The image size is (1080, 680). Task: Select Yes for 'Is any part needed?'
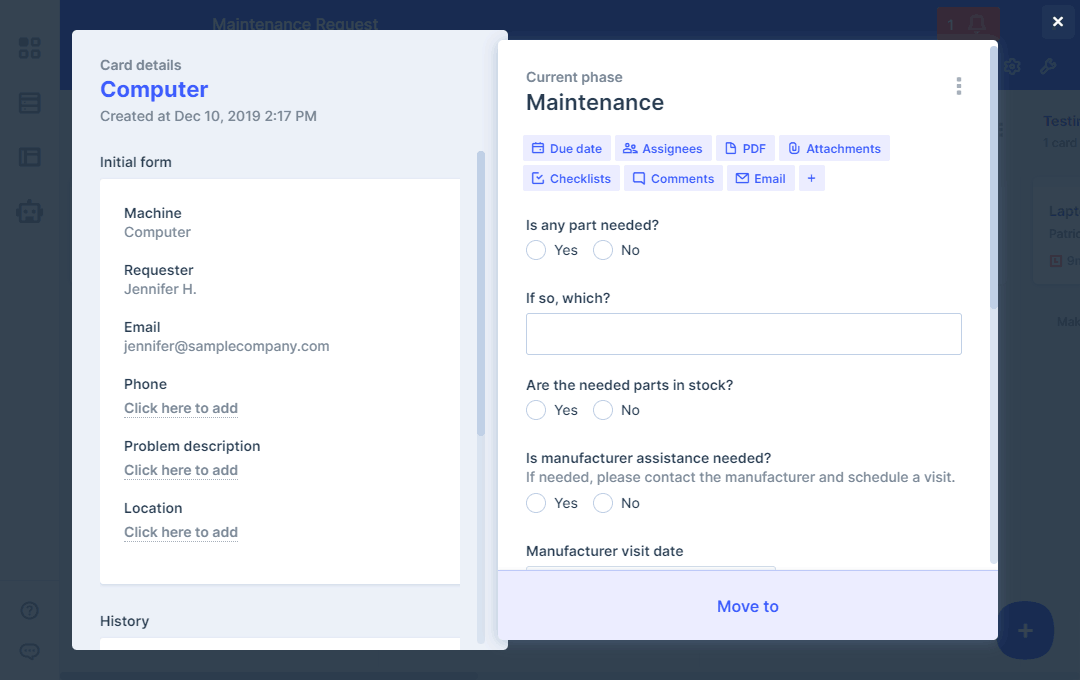pyautogui.click(x=536, y=250)
